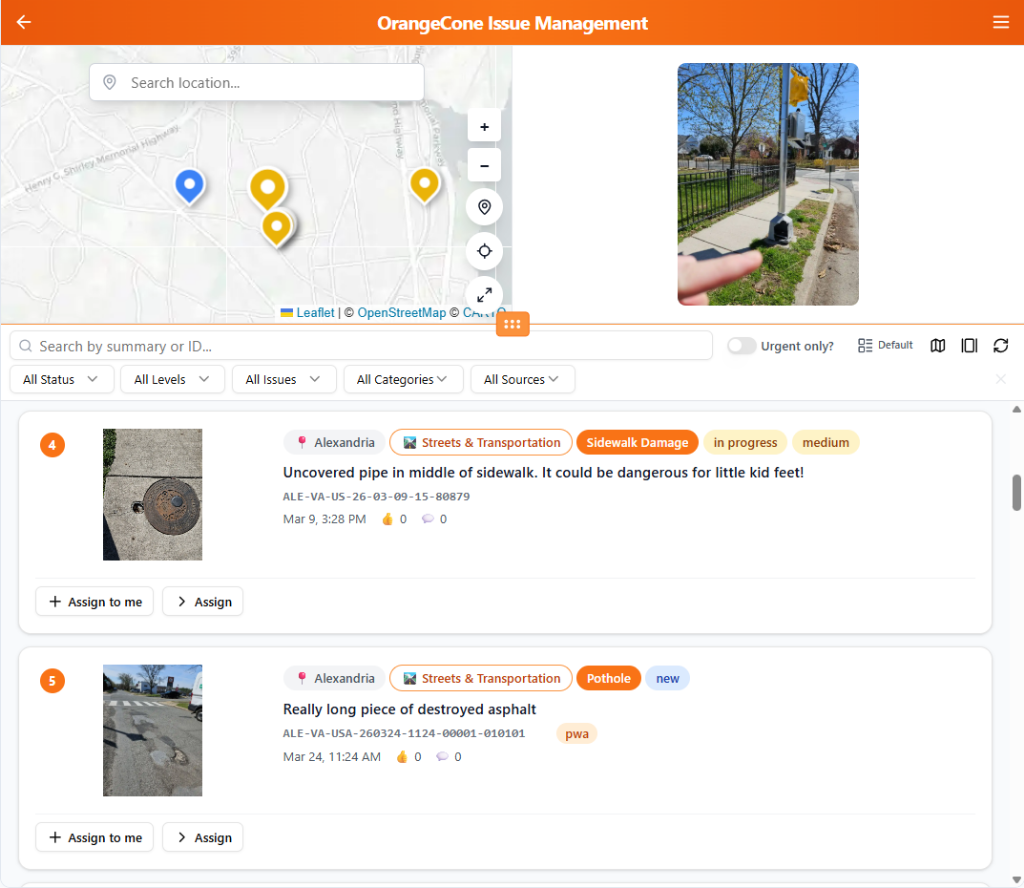Click the Sidewalk Damage tag
1024x888 pixels.
pyautogui.click(x=637, y=442)
